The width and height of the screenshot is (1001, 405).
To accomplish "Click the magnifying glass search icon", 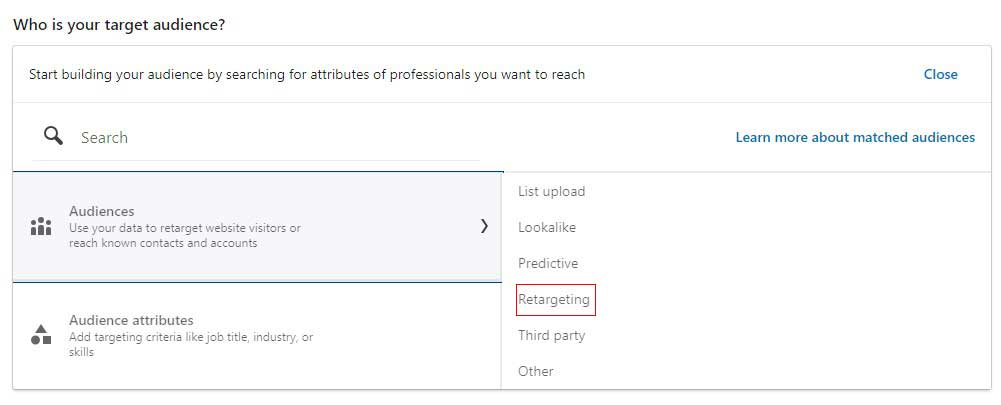I will [x=54, y=135].
